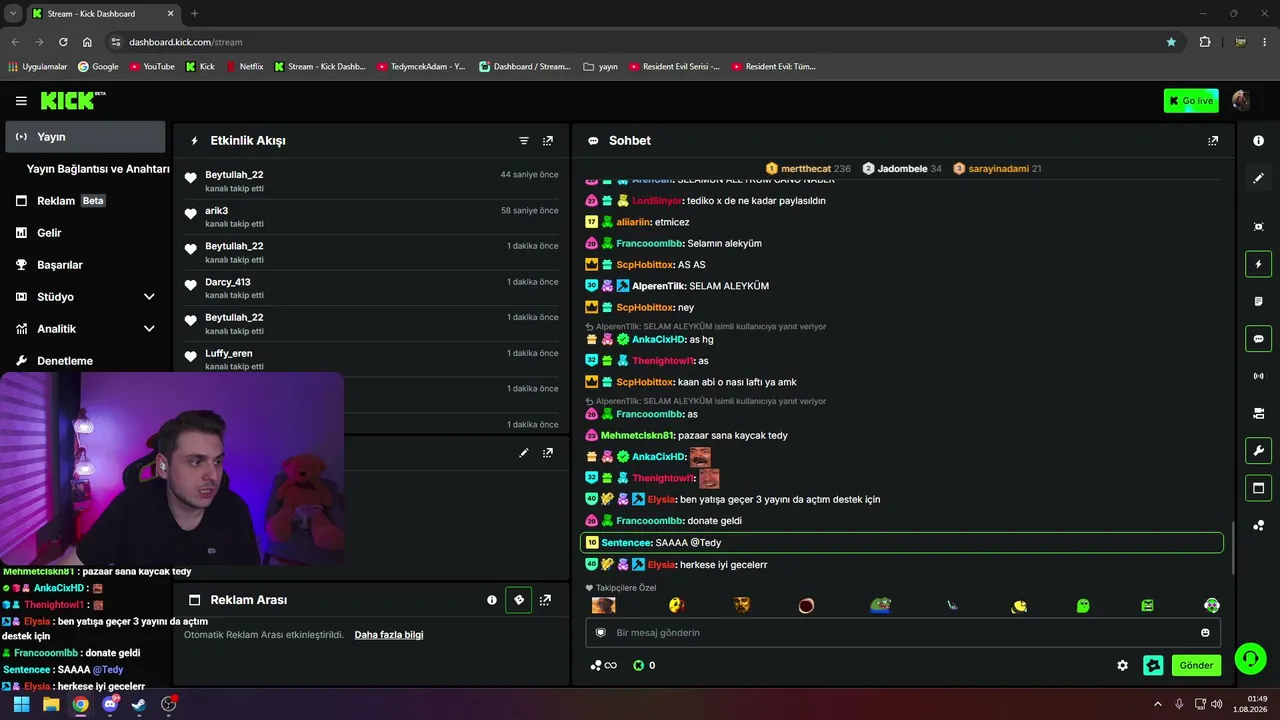Click the info icon in Reklam Arası panel
The height and width of the screenshot is (720, 1280).
coord(492,600)
